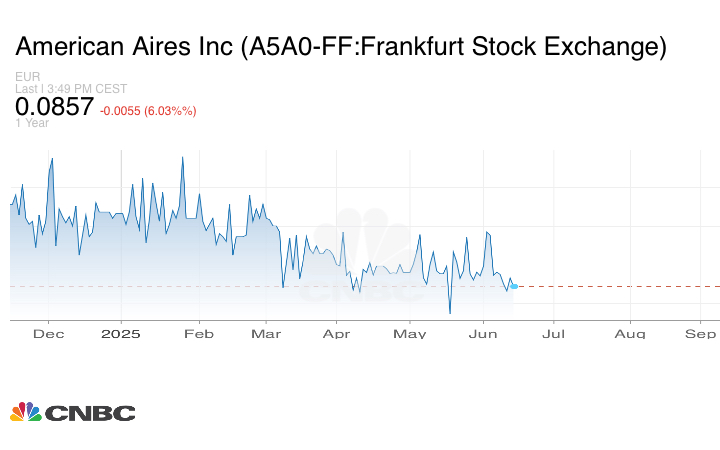Viewport: 720px width, 450px height.
Task: Click the blue endpoint dot on the chart line
Action: 513,286
